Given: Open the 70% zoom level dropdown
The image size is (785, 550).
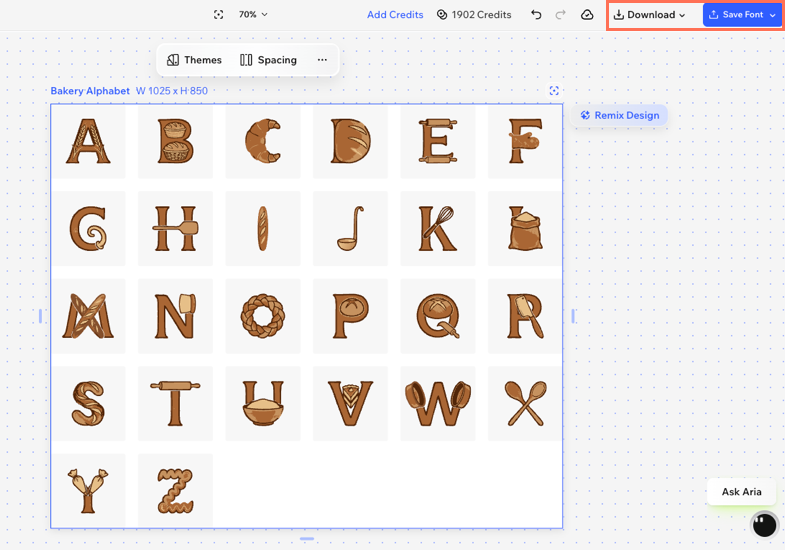Looking at the screenshot, I should tap(253, 15).
